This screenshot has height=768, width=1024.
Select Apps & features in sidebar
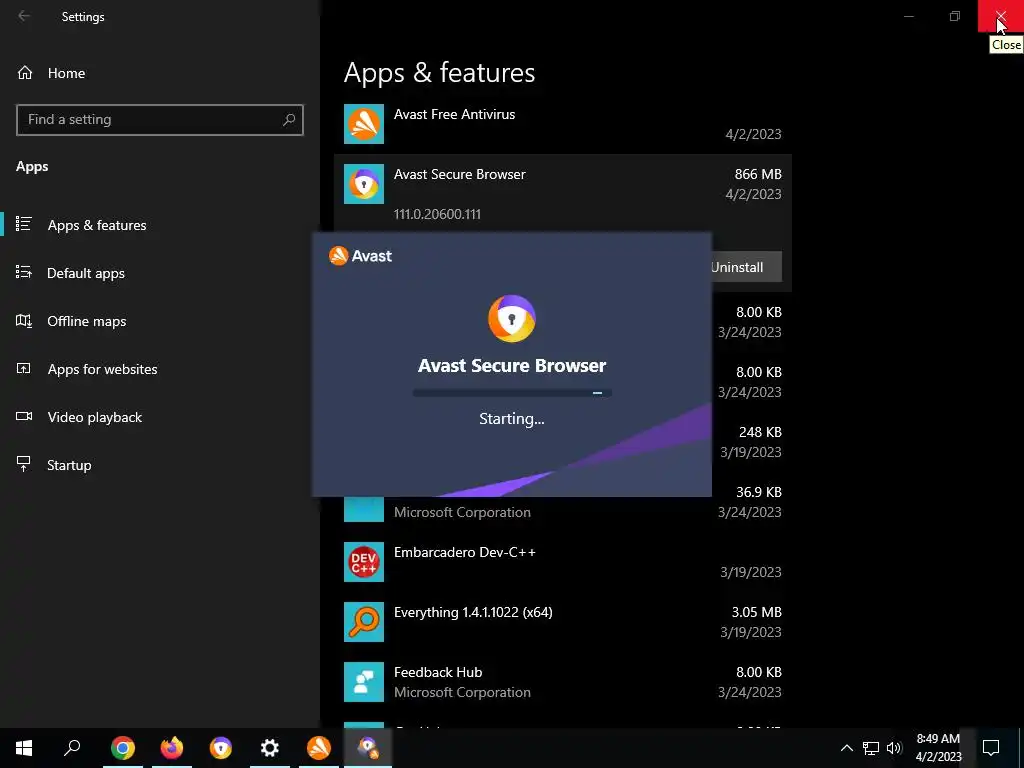tap(160, 225)
